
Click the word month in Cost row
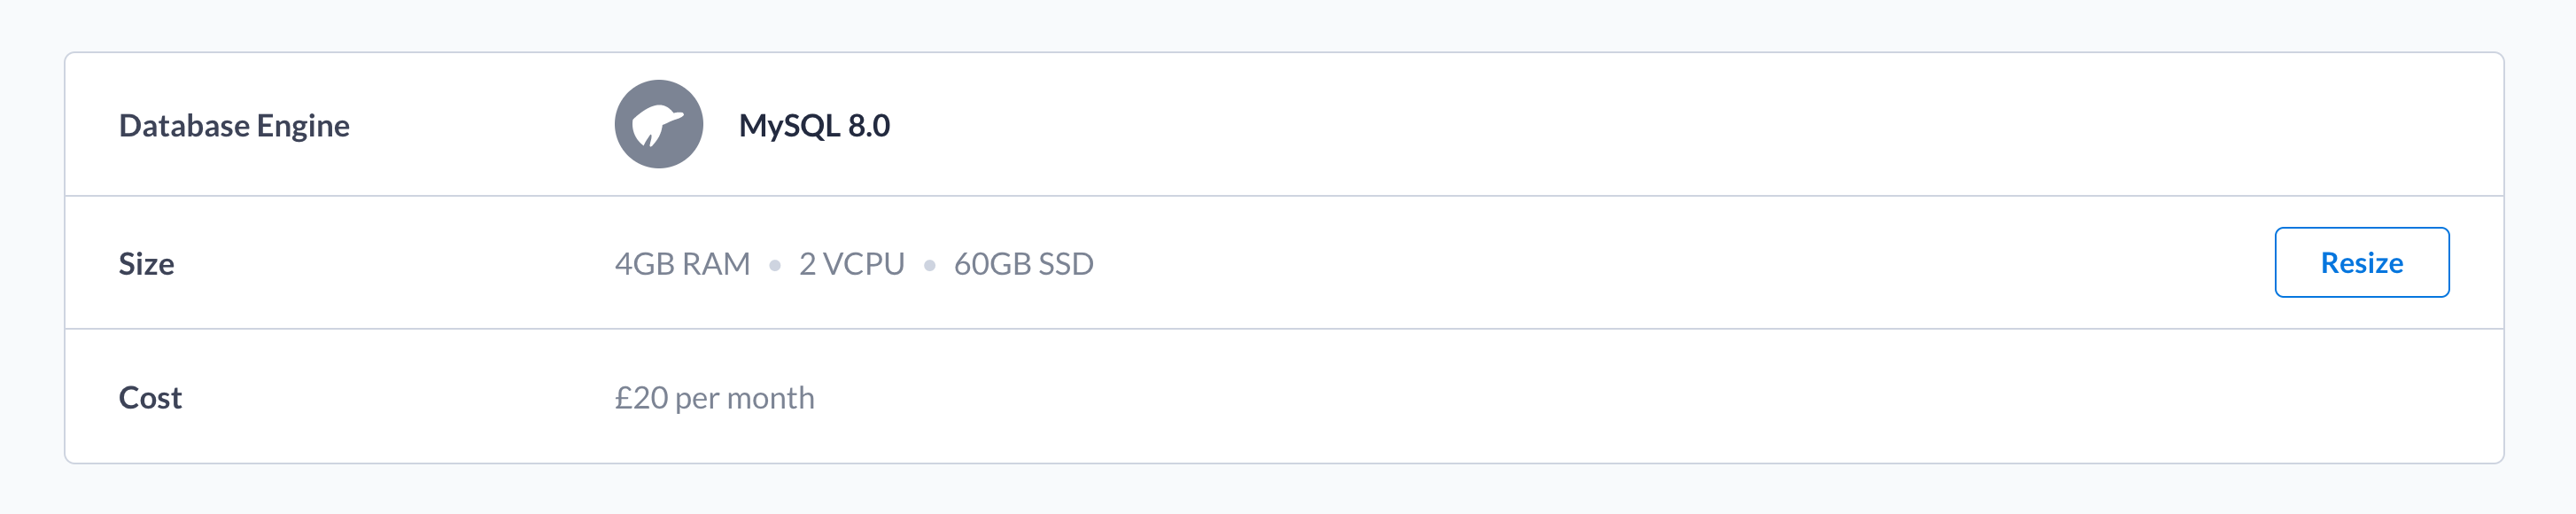tap(770, 397)
